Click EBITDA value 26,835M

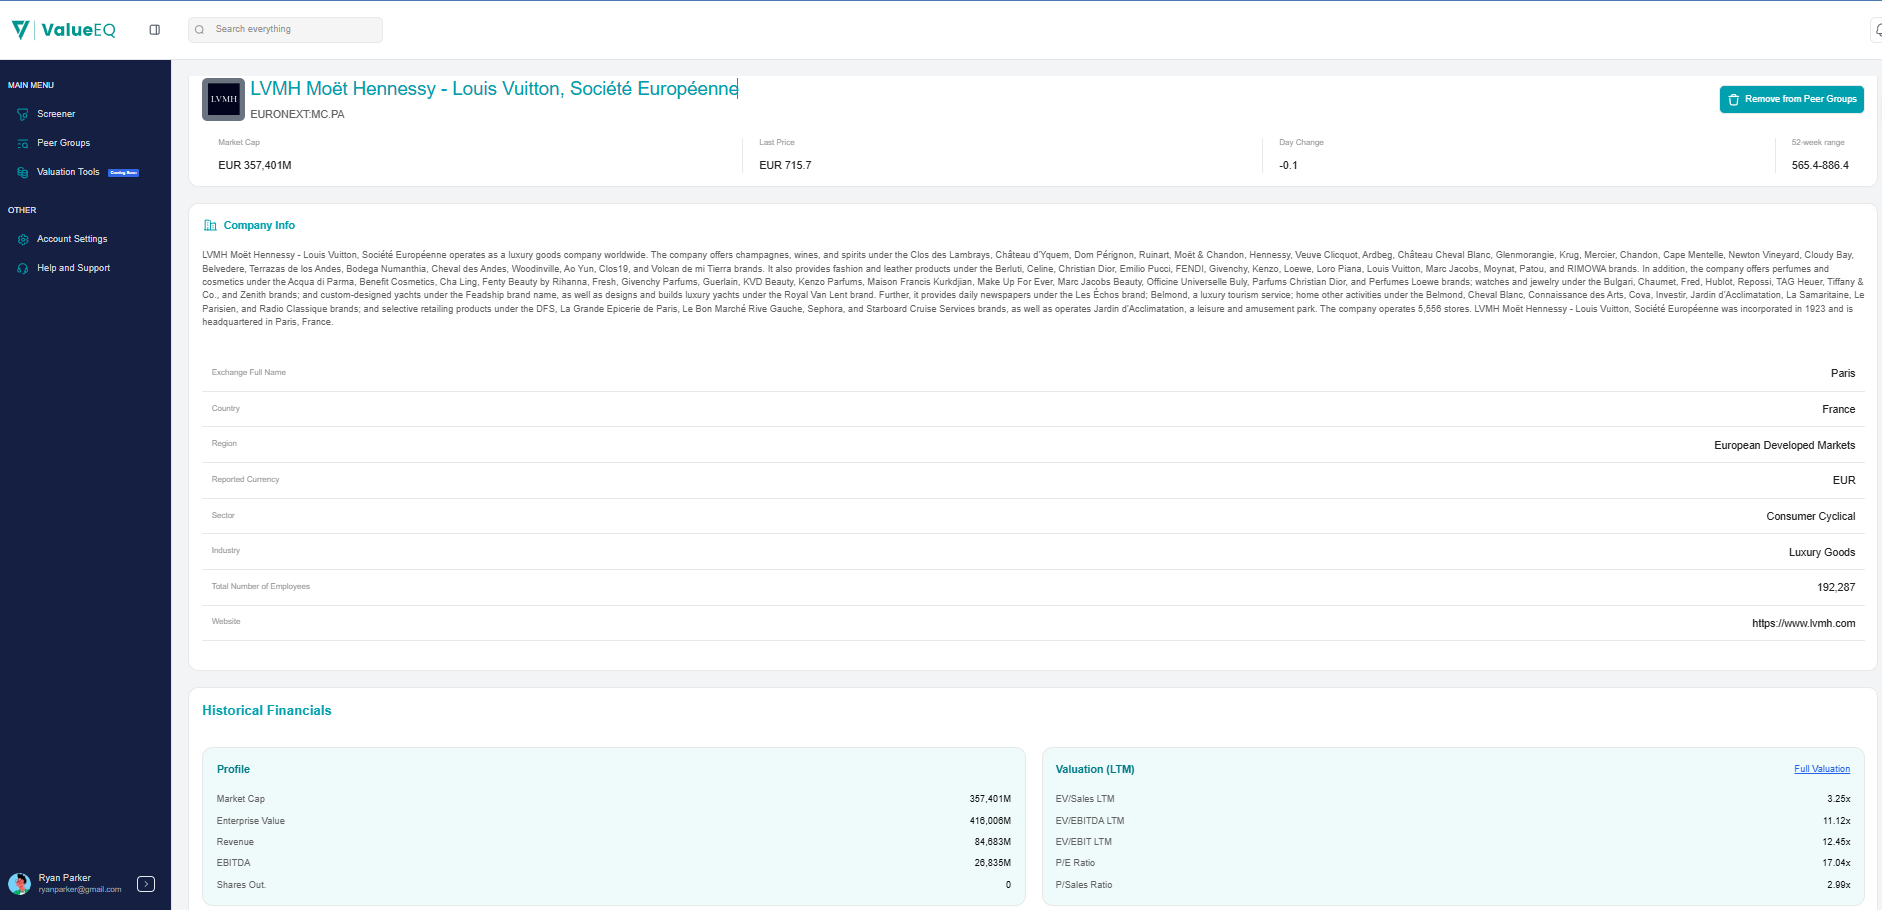(992, 863)
